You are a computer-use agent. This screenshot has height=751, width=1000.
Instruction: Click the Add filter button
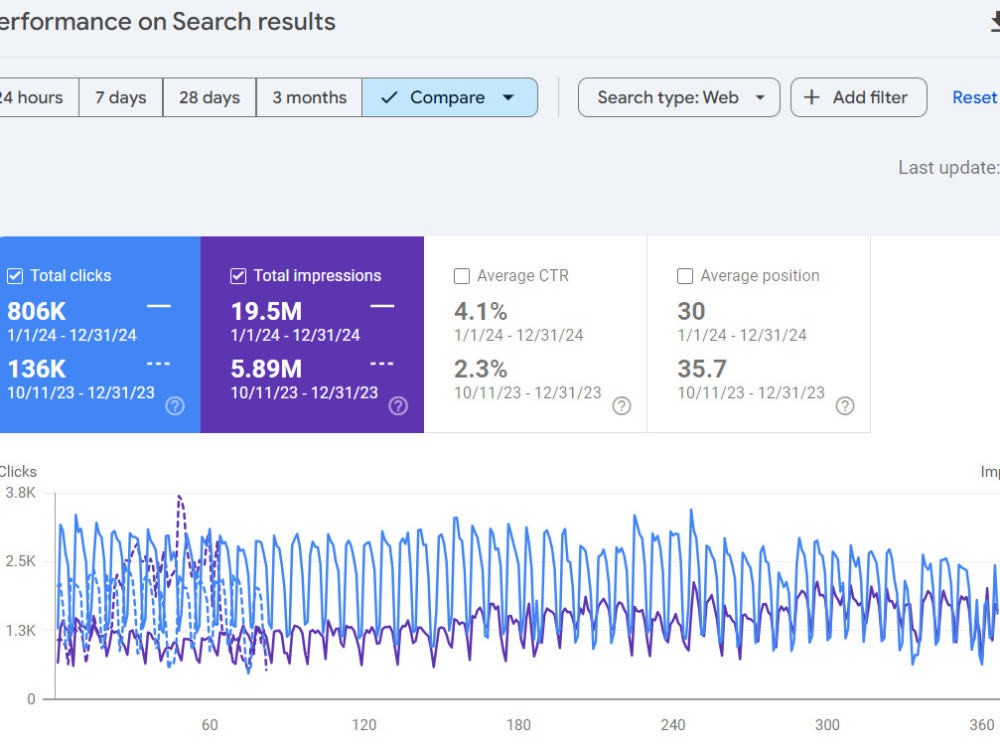(858, 98)
